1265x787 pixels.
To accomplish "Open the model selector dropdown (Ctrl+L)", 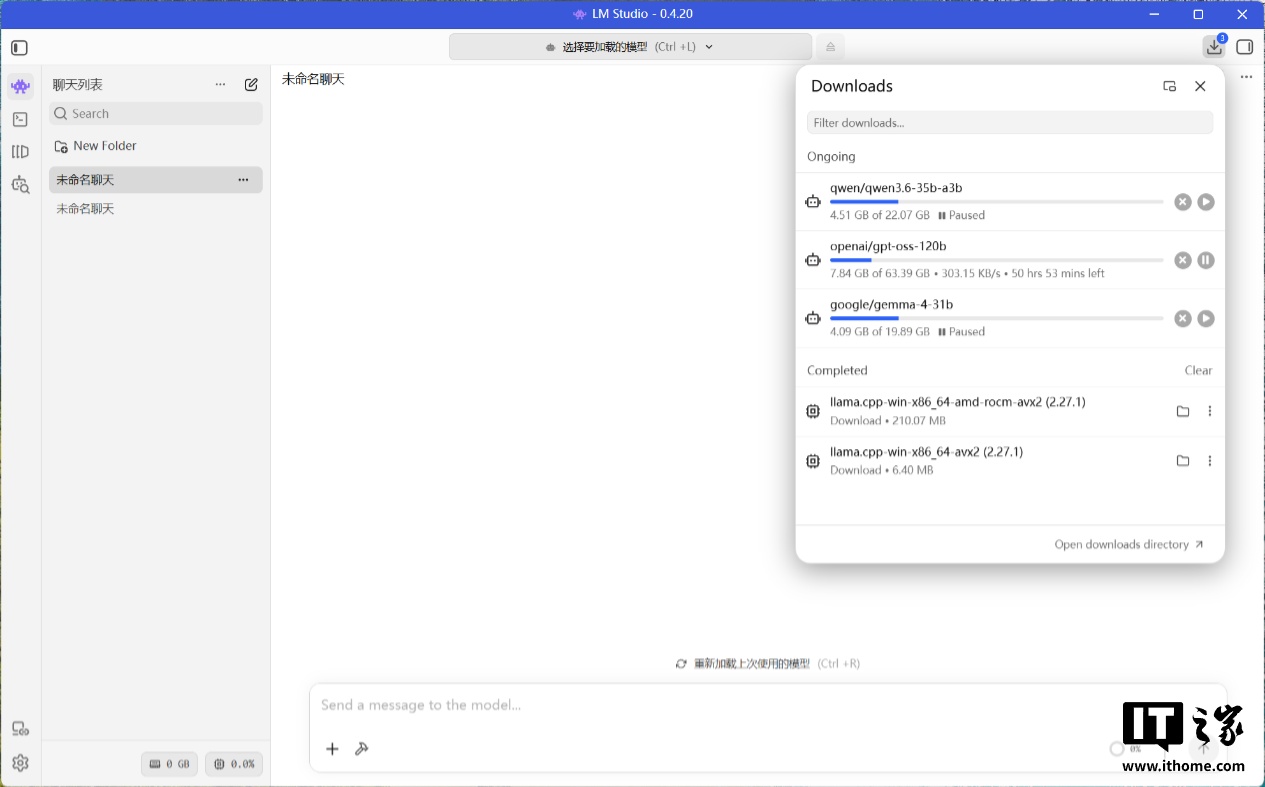I will [630, 47].
